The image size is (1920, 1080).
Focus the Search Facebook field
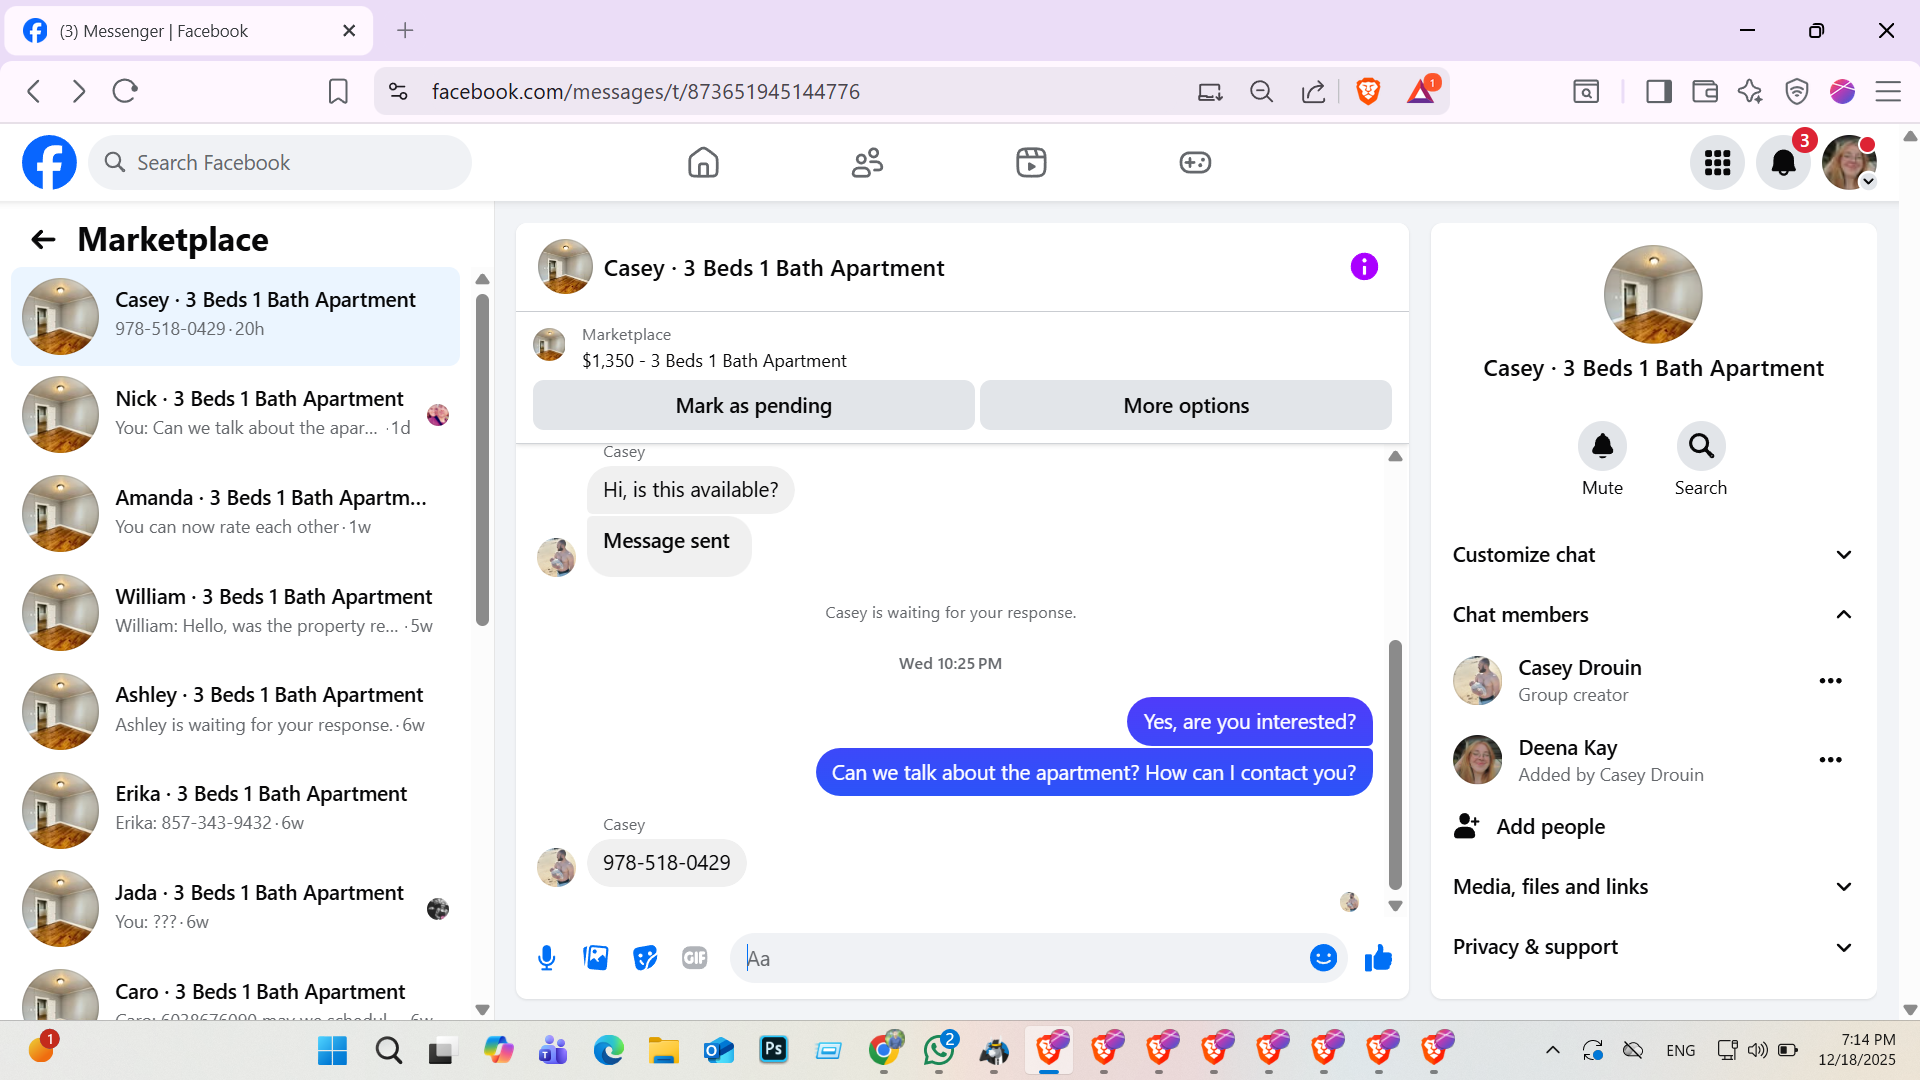click(280, 162)
